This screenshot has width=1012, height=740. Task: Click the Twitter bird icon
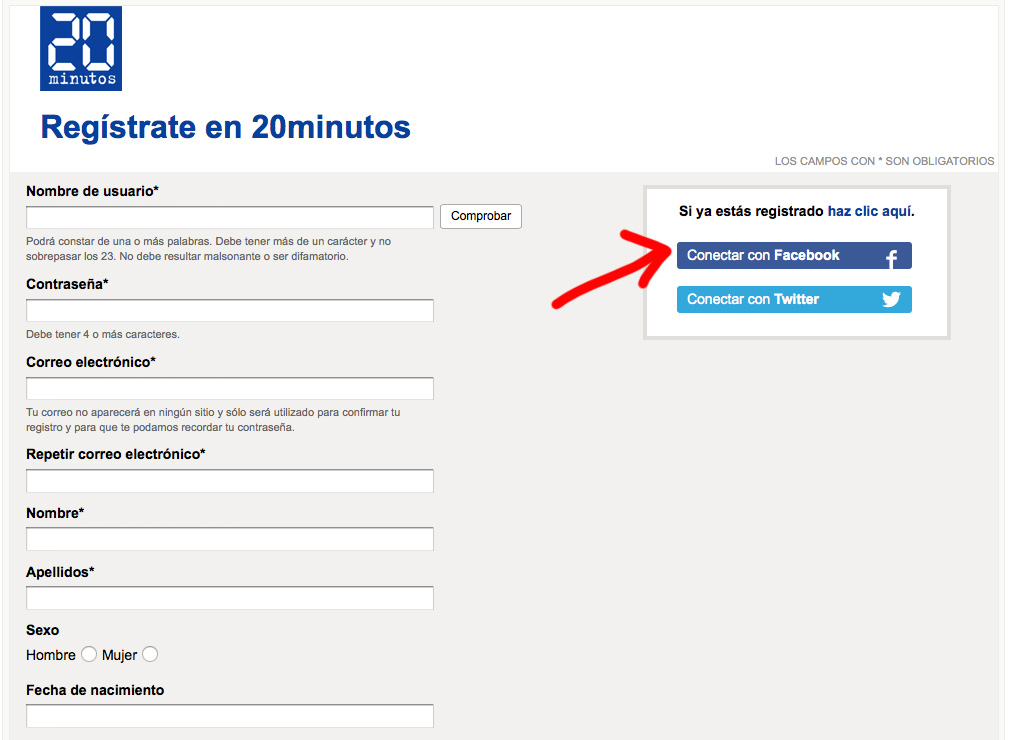891,298
